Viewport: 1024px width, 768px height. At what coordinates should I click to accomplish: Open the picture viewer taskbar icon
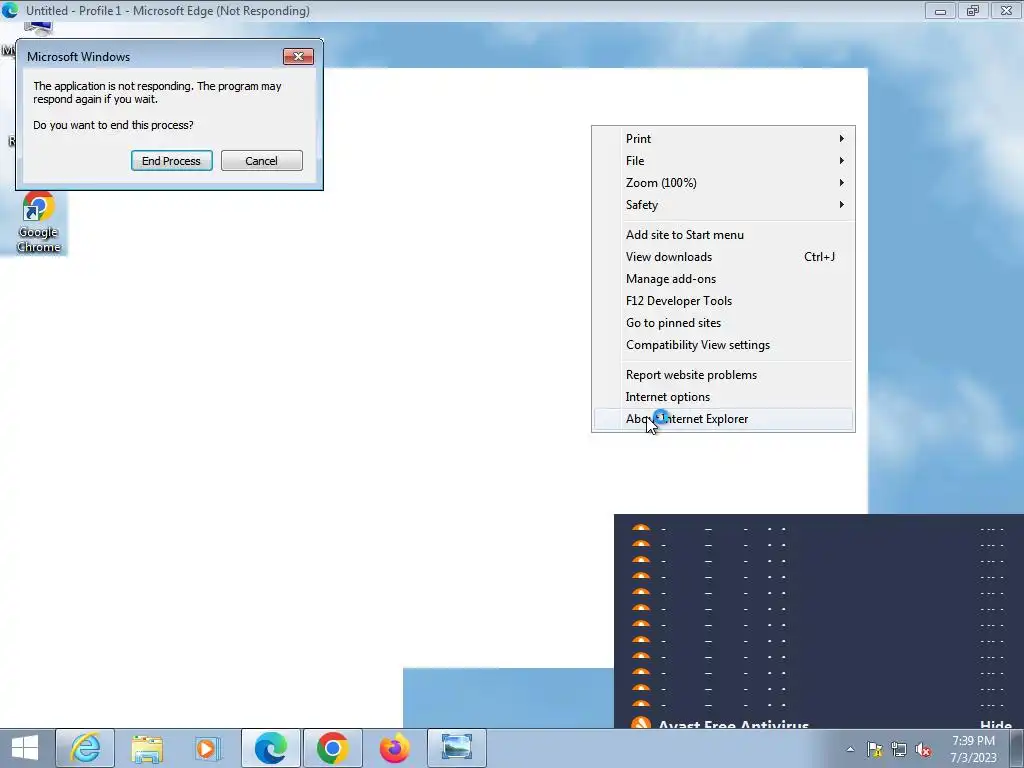coord(456,748)
